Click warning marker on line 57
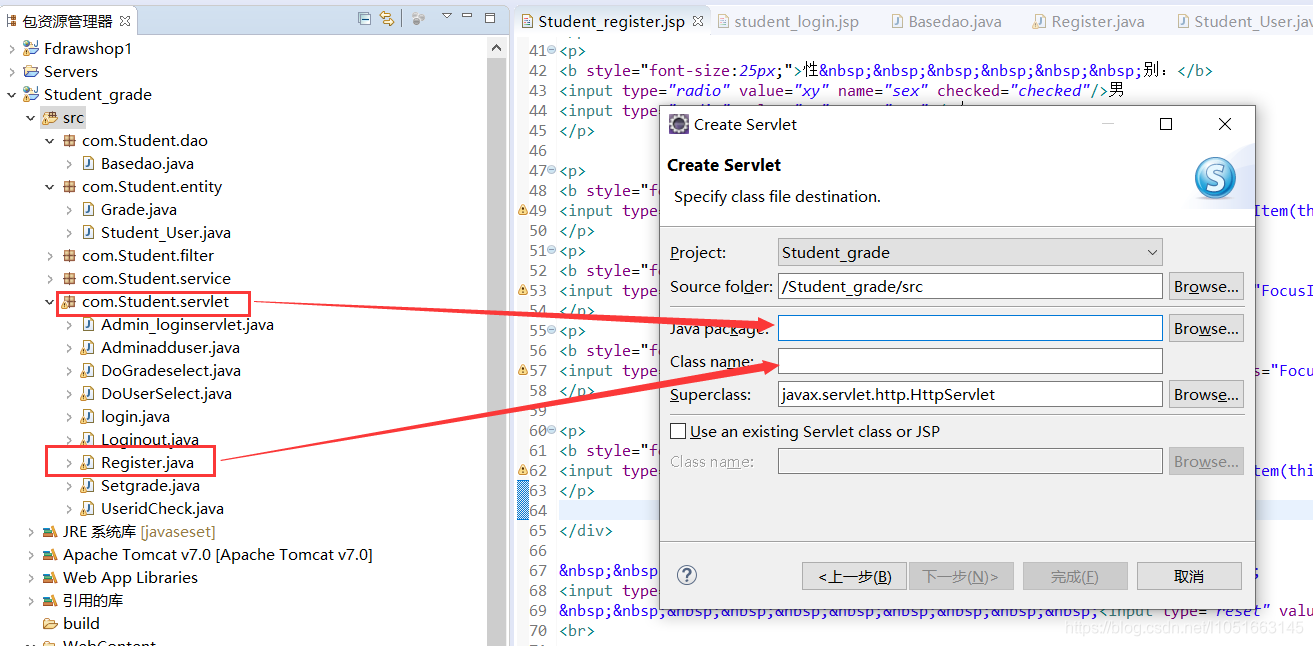Viewport: 1313px width, 646px height. [522, 370]
